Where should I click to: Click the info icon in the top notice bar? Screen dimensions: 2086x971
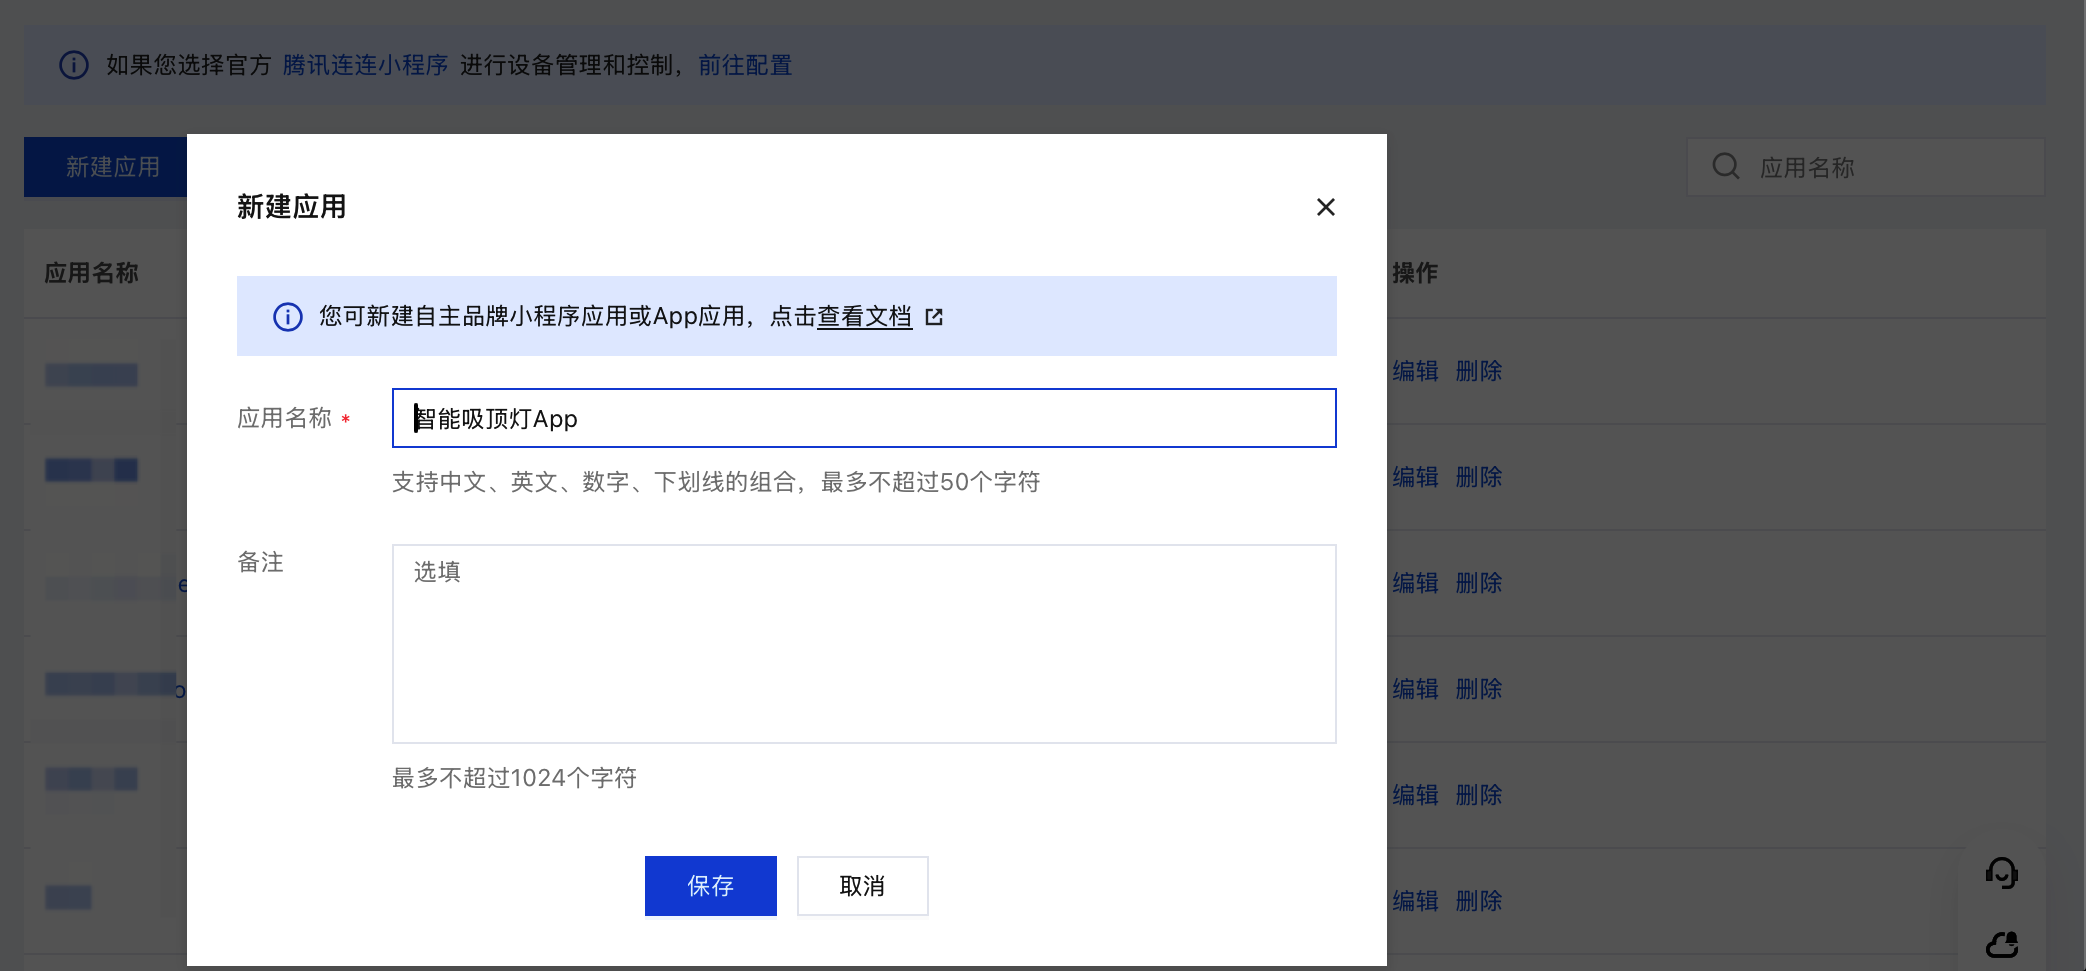[74, 65]
